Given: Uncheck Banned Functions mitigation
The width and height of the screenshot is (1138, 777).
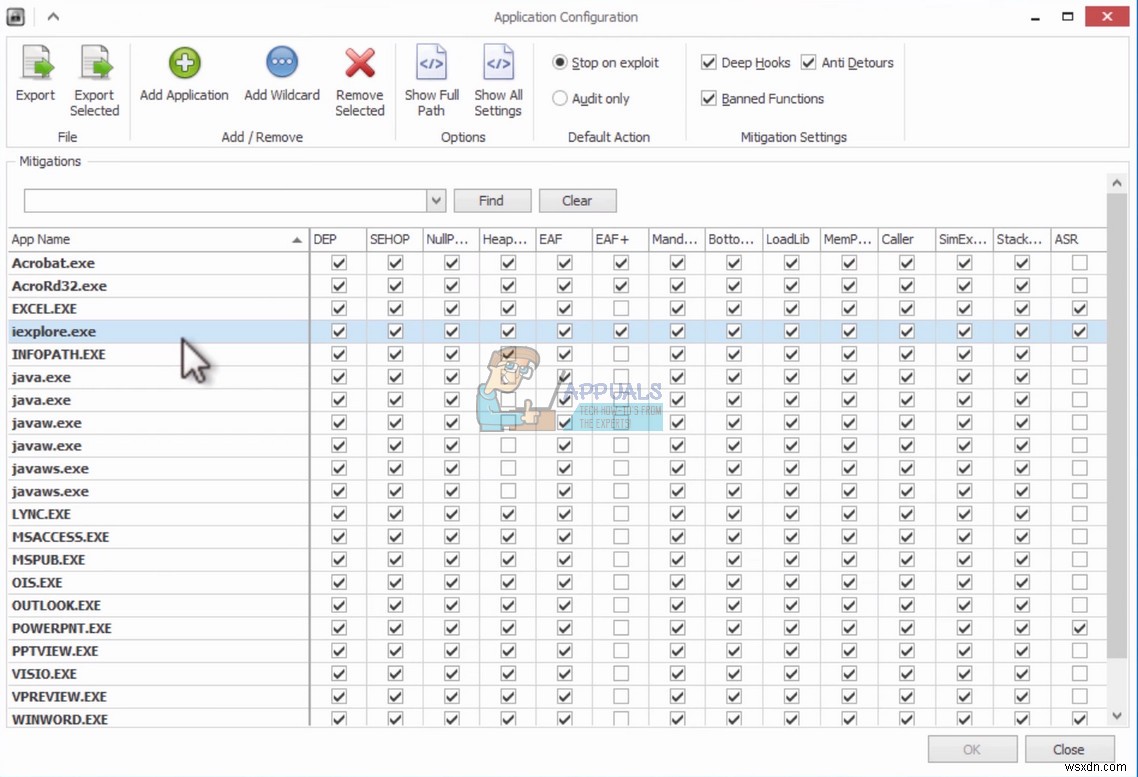Looking at the screenshot, I should (x=709, y=98).
